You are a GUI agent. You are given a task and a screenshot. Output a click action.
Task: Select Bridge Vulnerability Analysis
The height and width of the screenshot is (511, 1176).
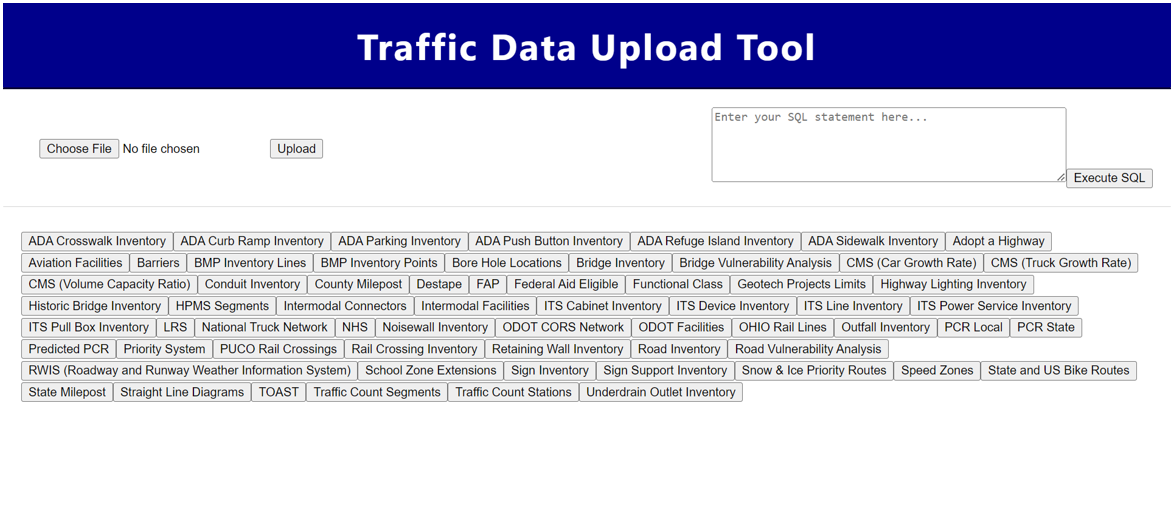(755, 263)
